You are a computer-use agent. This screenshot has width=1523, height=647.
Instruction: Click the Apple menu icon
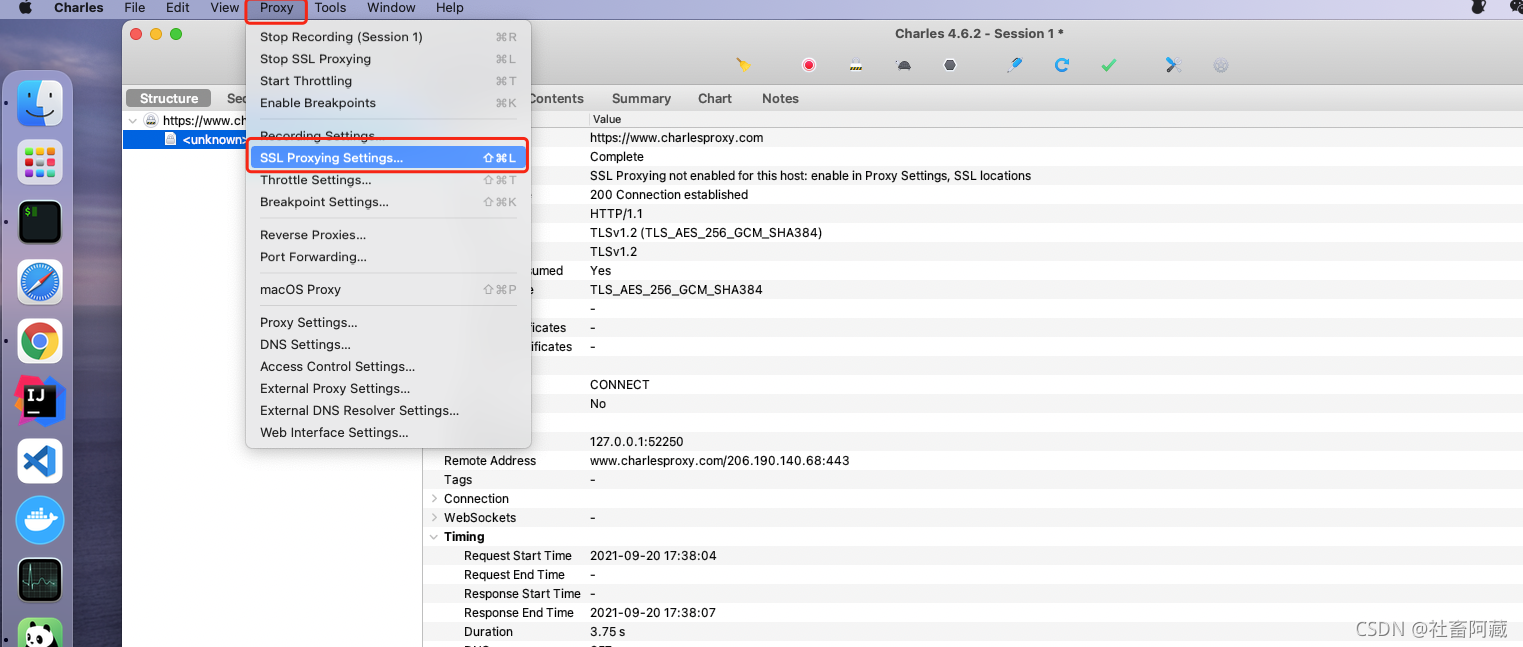click(25, 8)
